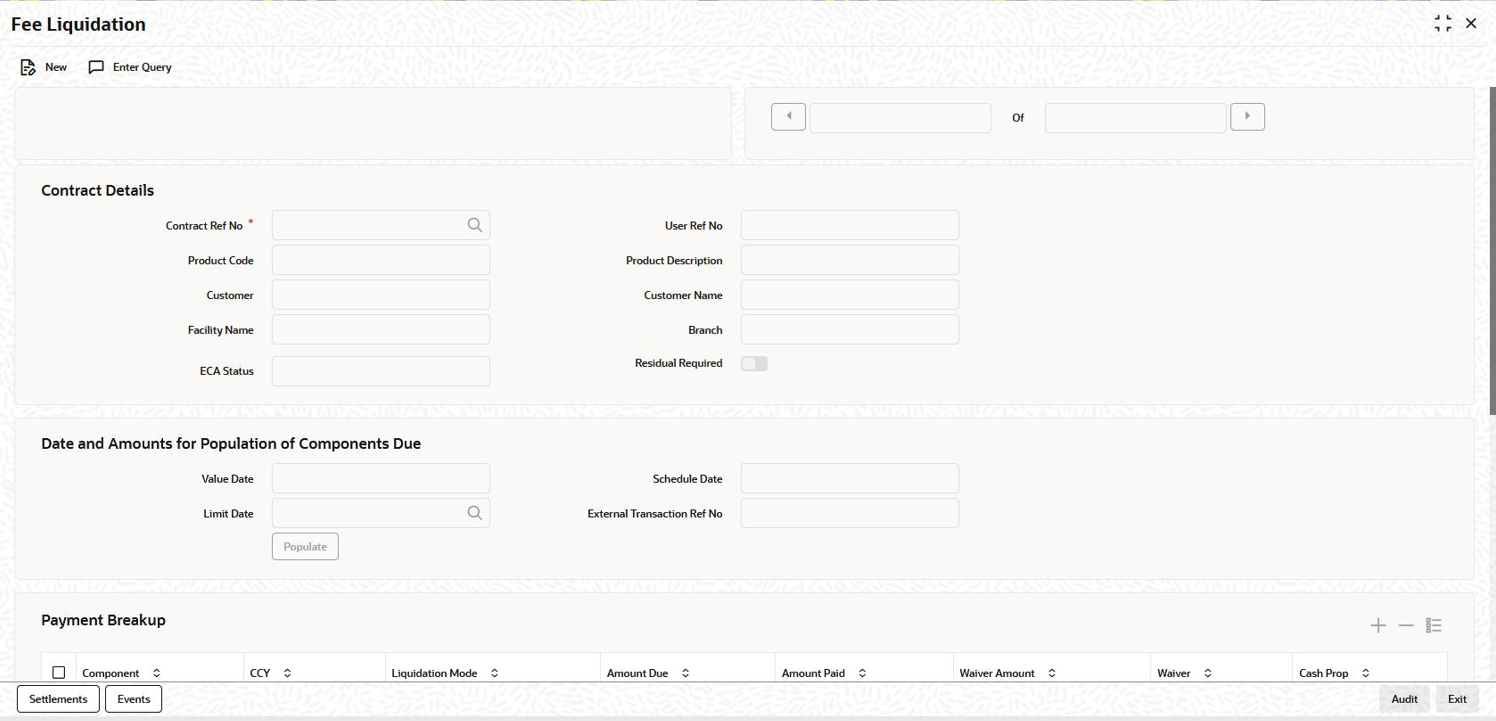
Task: Click External Transaction Ref No field
Action: pyautogui.click(x=850, y=513)
